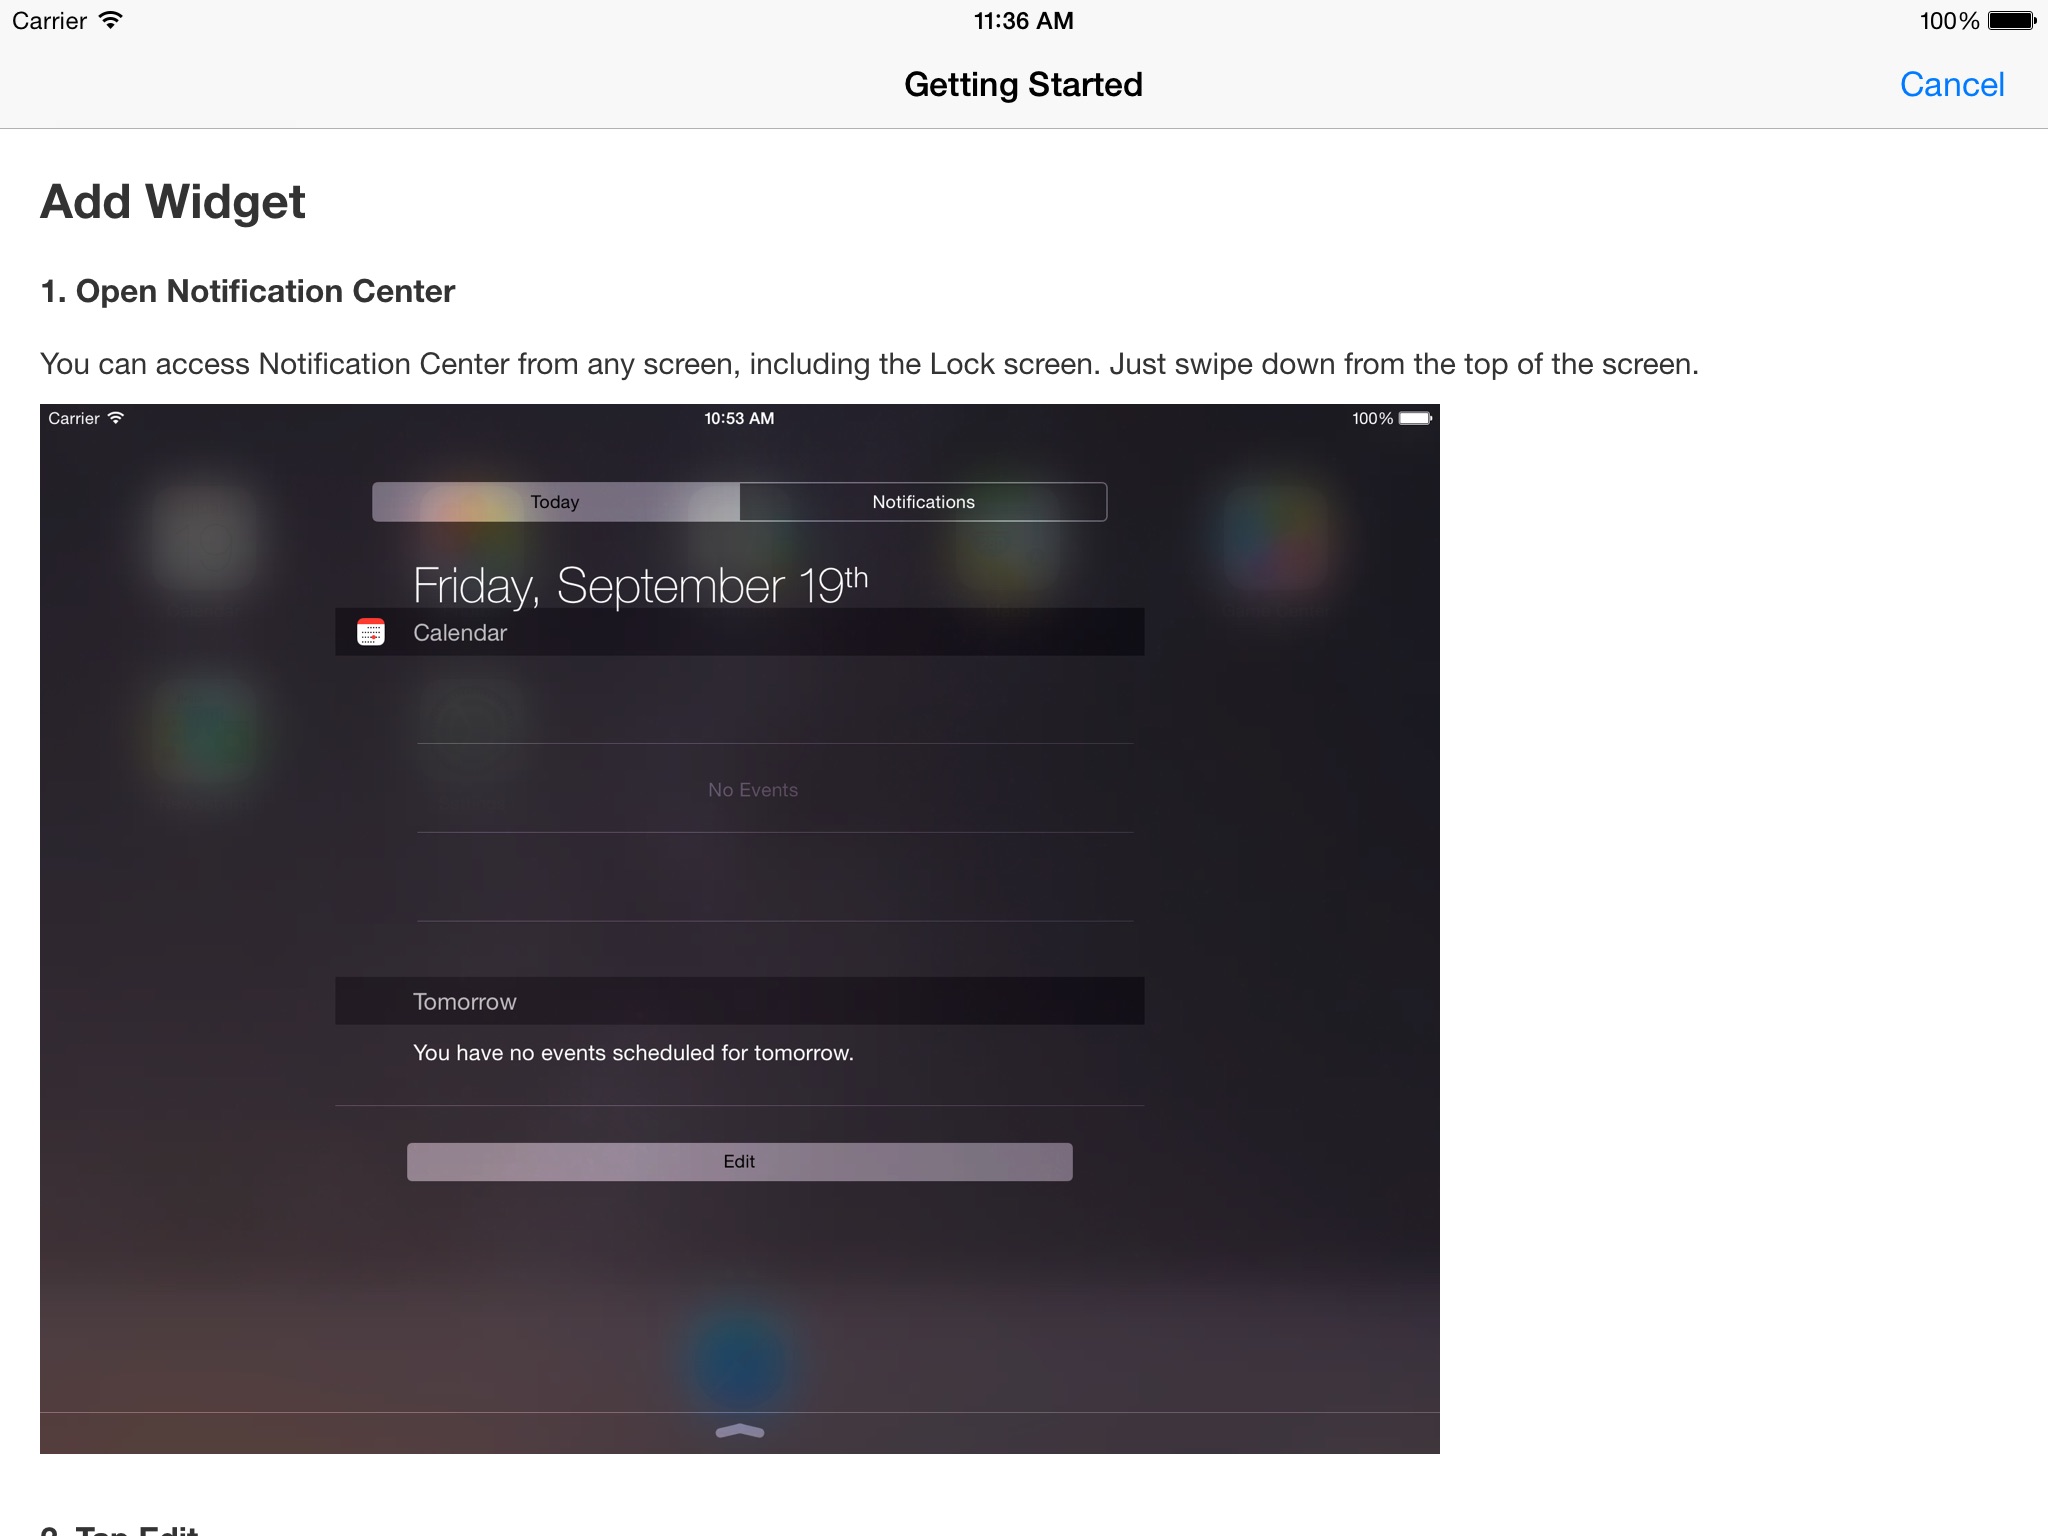Click the battery icon at top right

click(x=2011, y=21)
